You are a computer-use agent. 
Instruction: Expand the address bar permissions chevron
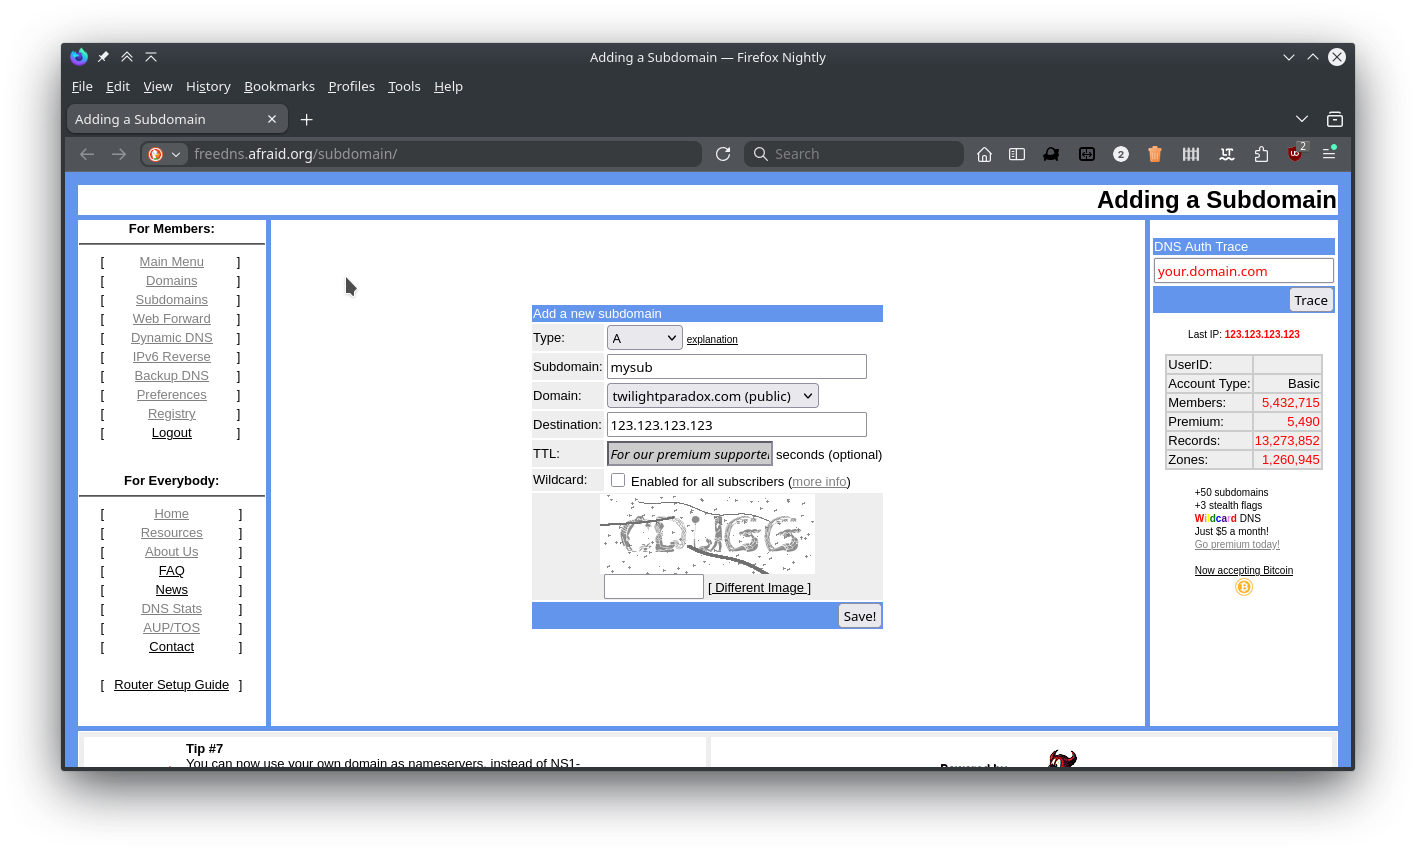pyautogui.click(x=176, y=154)
